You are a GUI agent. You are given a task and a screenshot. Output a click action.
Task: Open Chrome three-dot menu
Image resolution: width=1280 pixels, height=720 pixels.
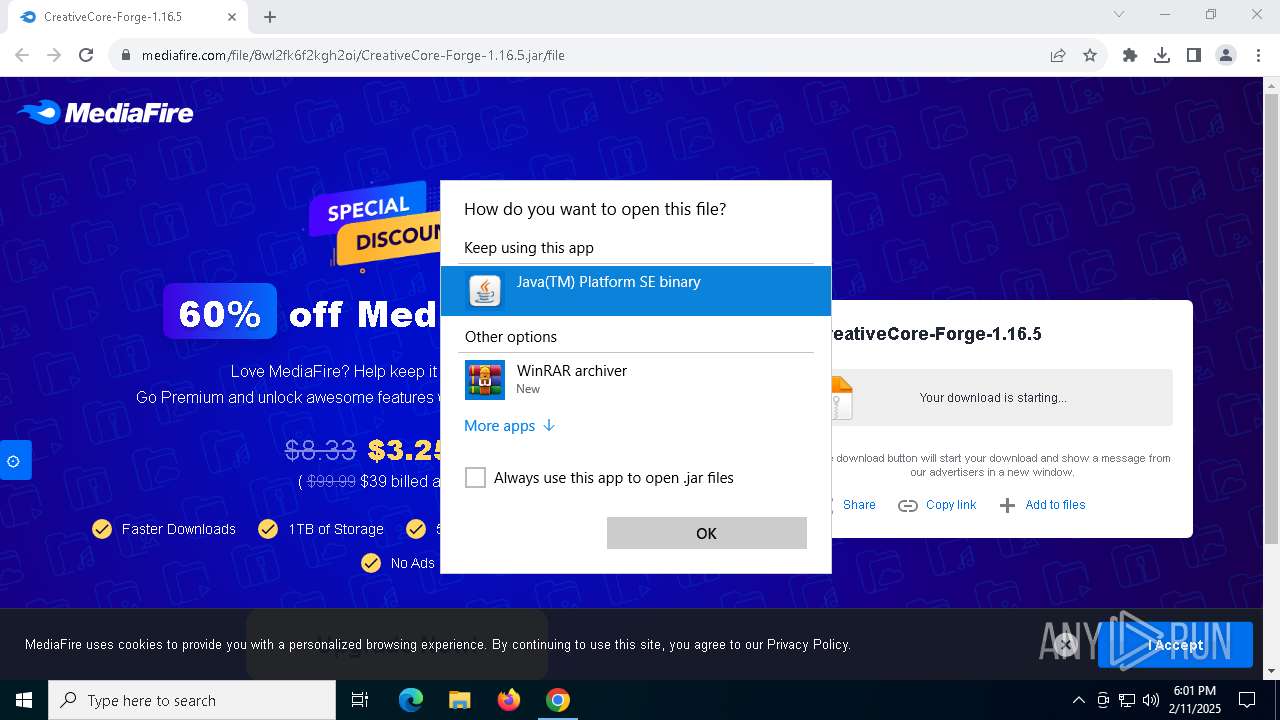(1258, 55)
